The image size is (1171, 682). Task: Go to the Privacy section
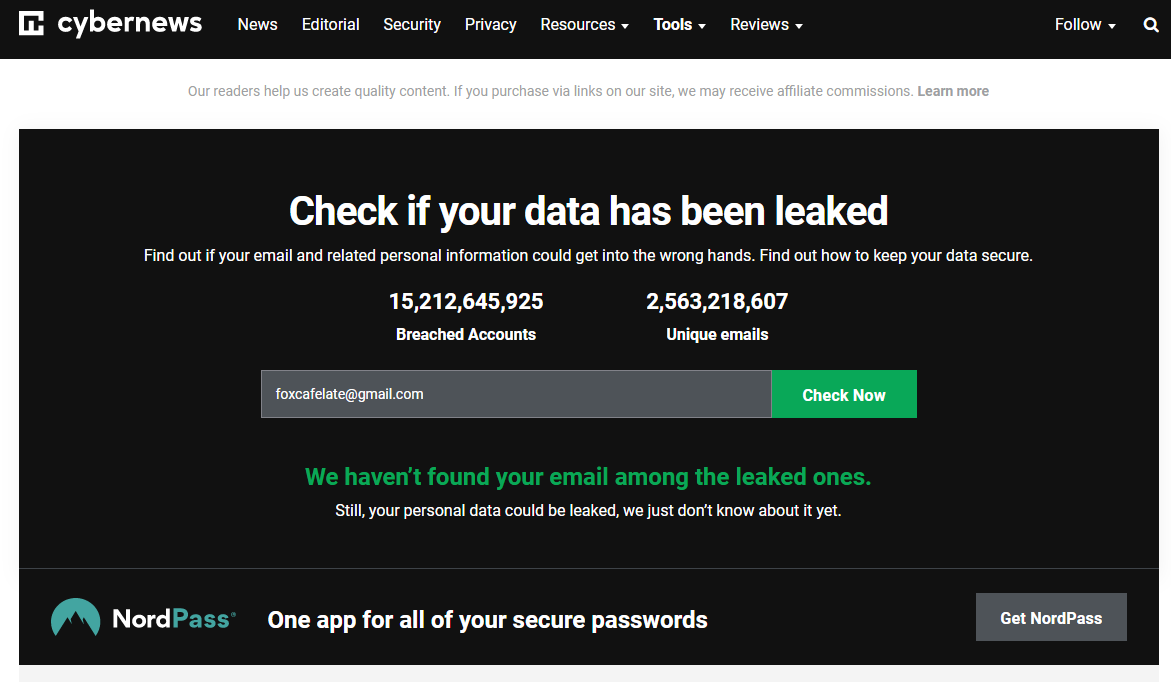(x=491, y=25)
